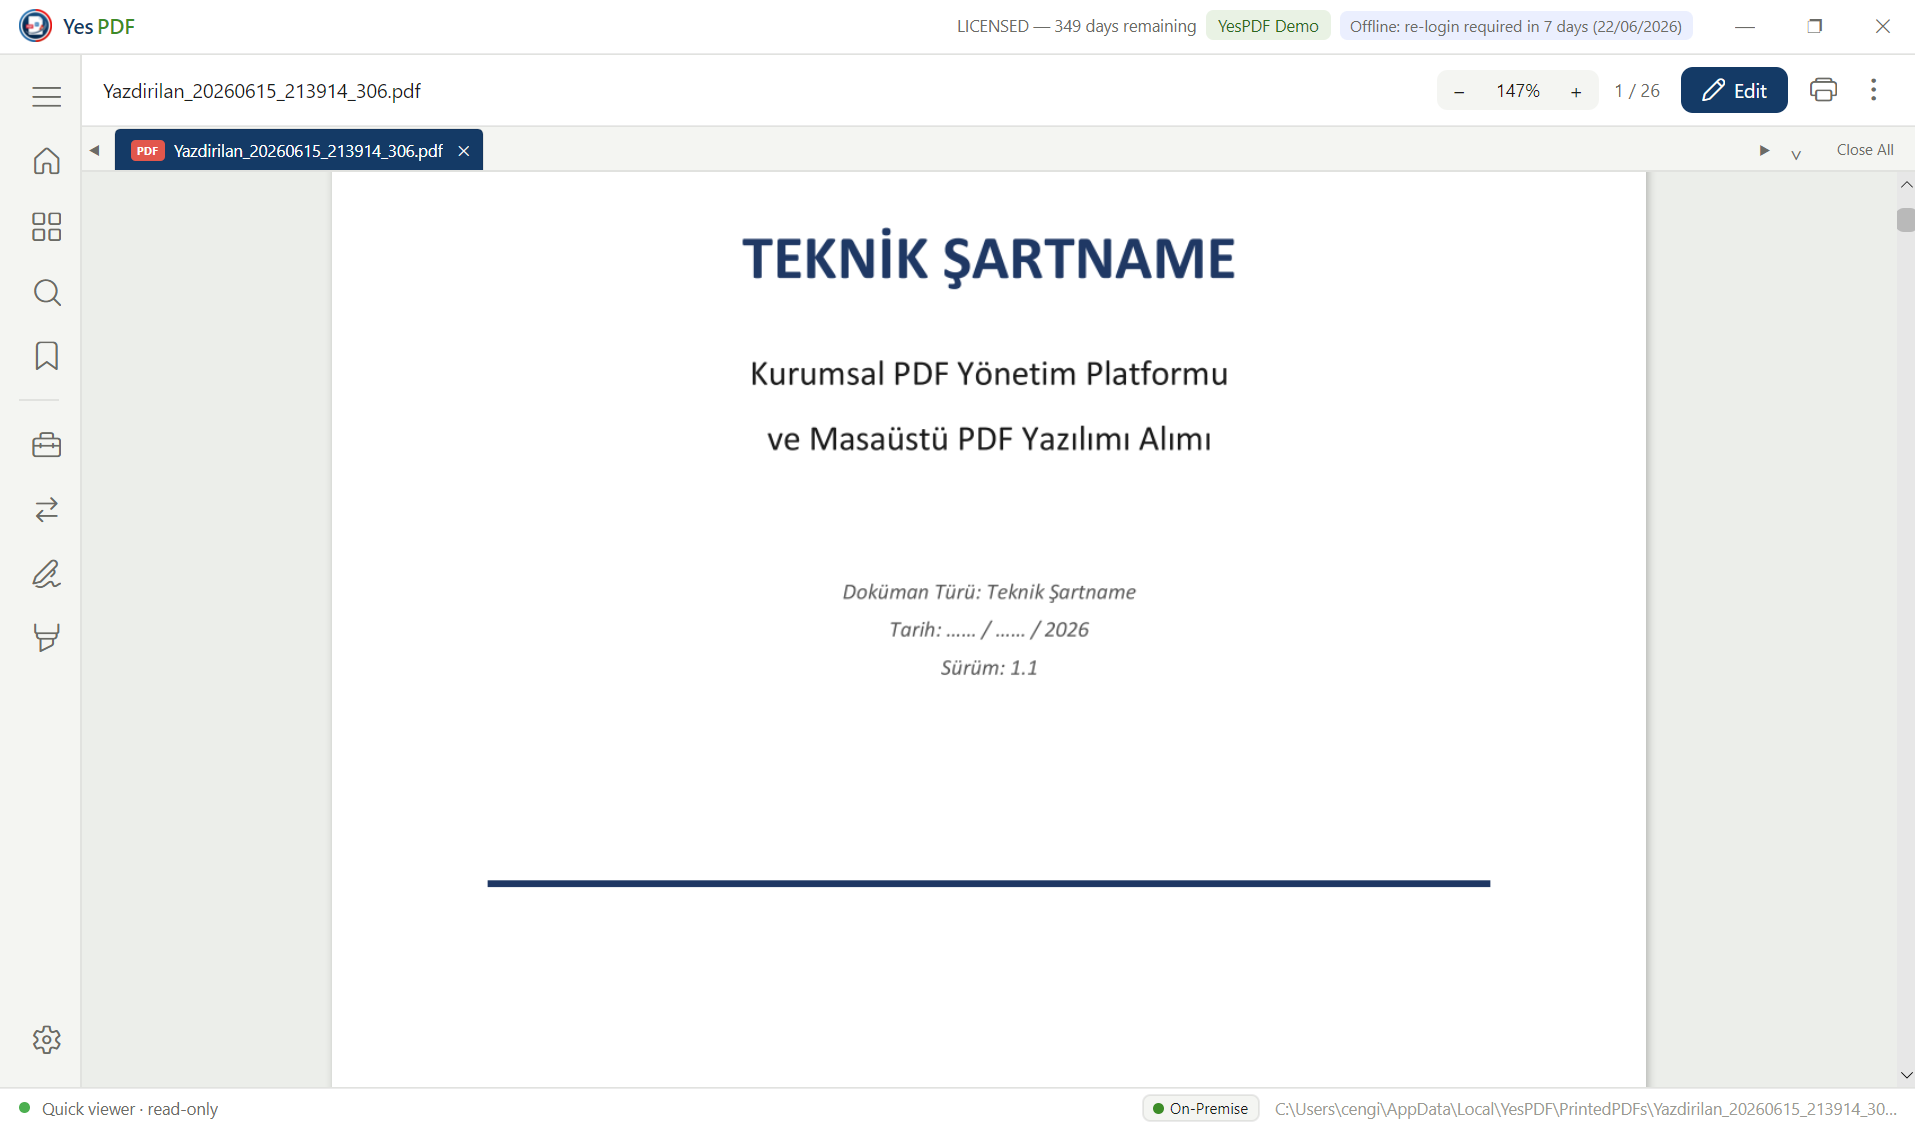
Task: Open the three-dot more options menu
Action: tap(1873, 90)
